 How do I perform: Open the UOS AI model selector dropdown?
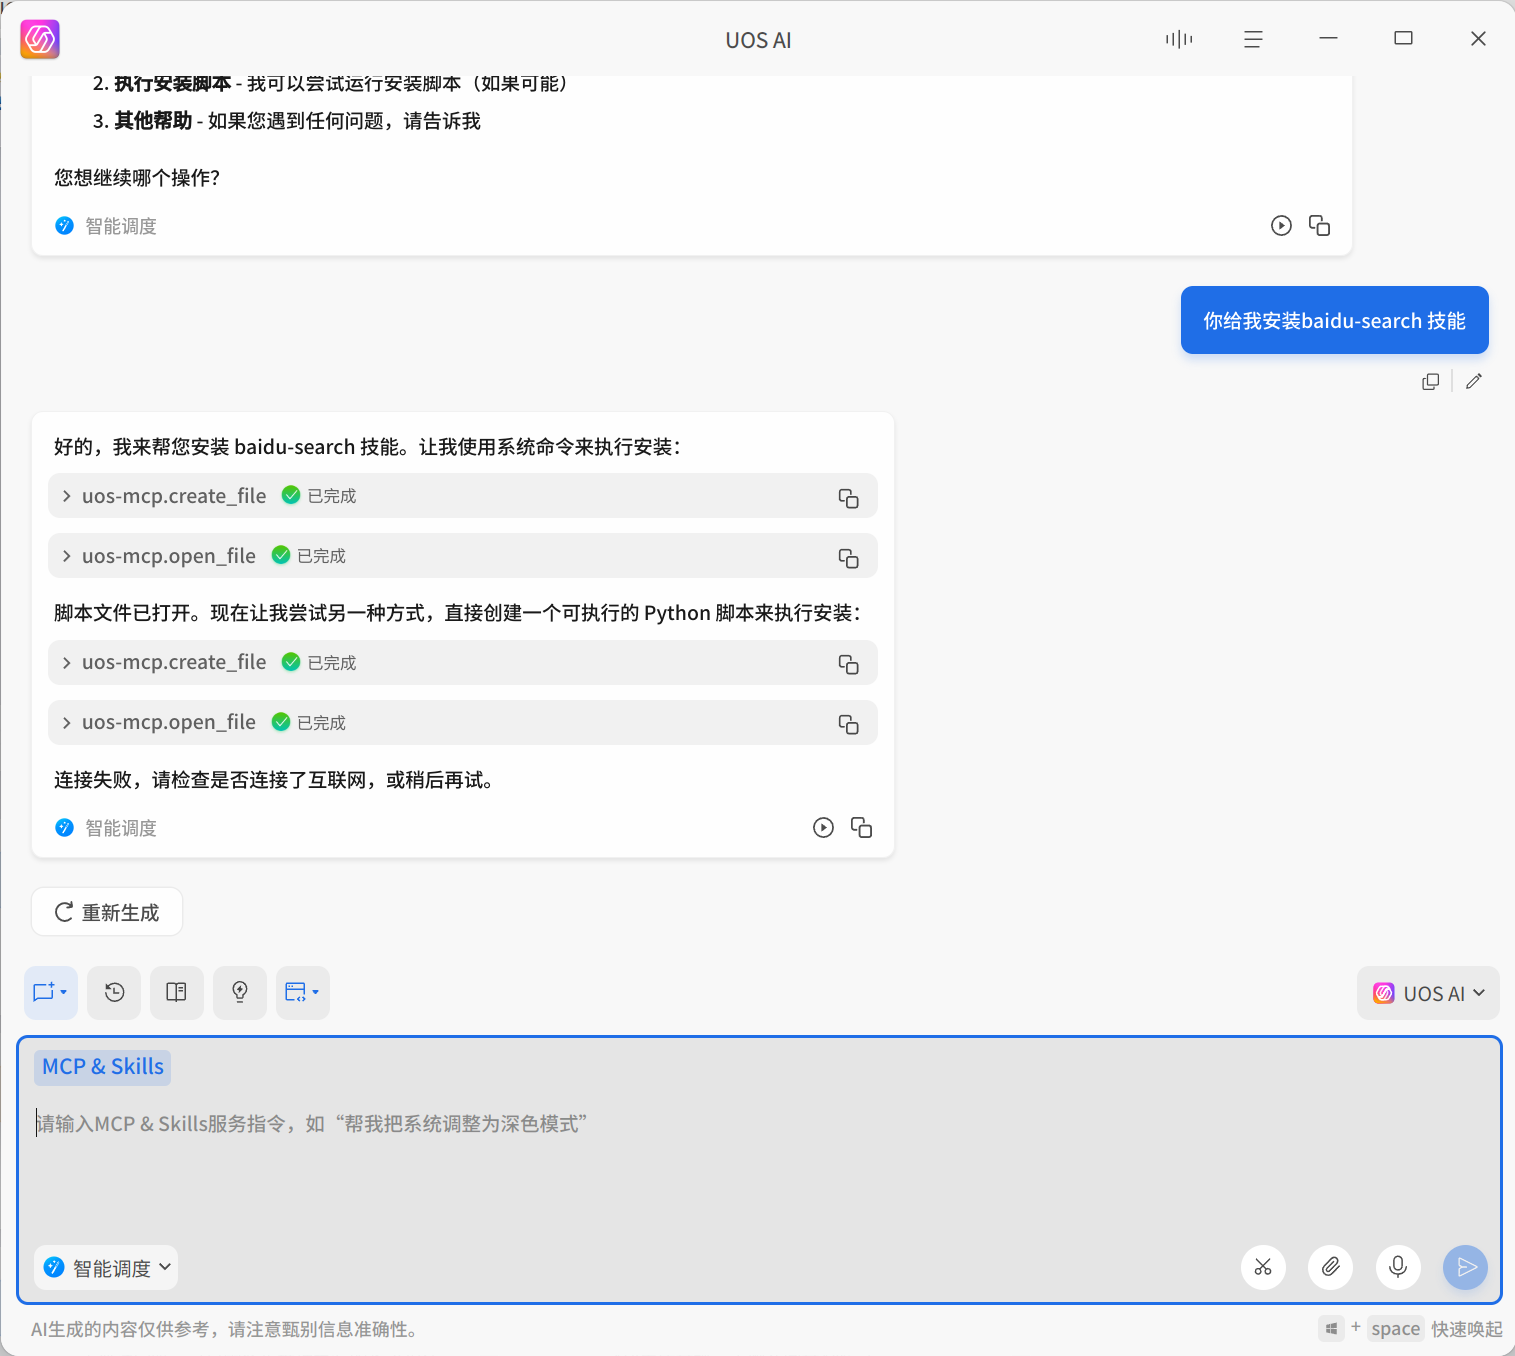click(1428, 993)
